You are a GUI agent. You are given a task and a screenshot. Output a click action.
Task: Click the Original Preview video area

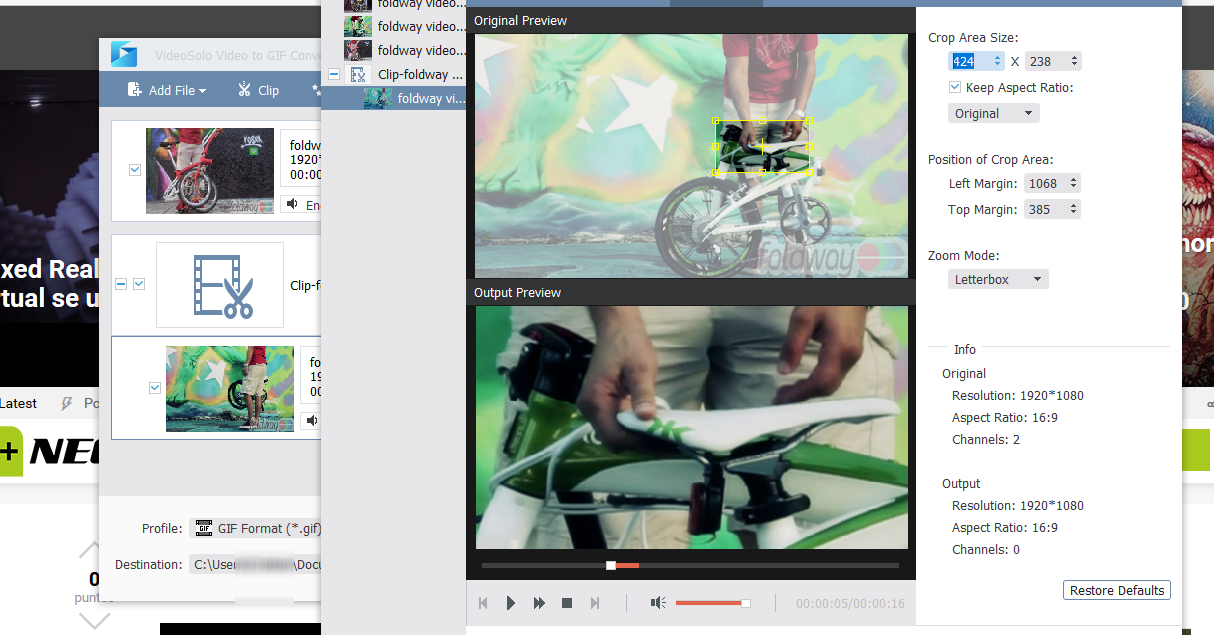(691, 156)
